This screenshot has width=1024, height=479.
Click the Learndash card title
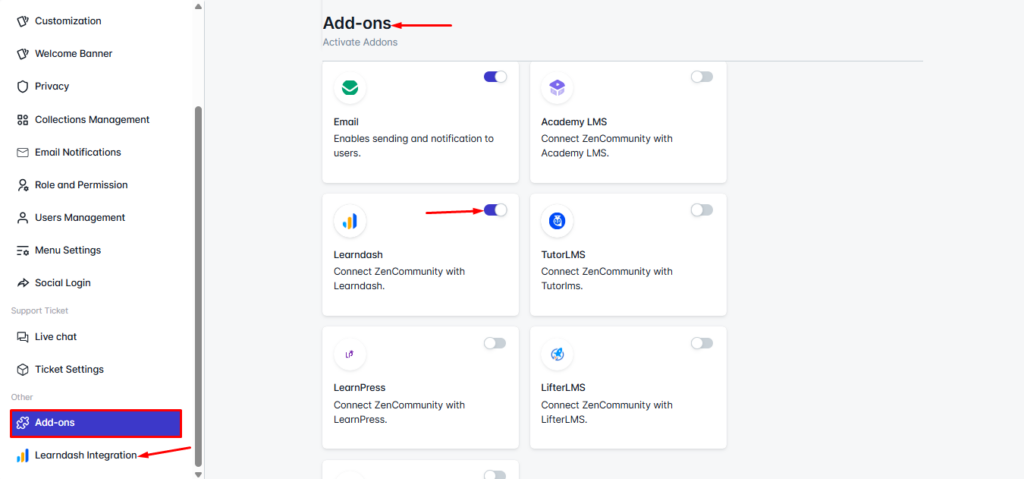[358, 255]
